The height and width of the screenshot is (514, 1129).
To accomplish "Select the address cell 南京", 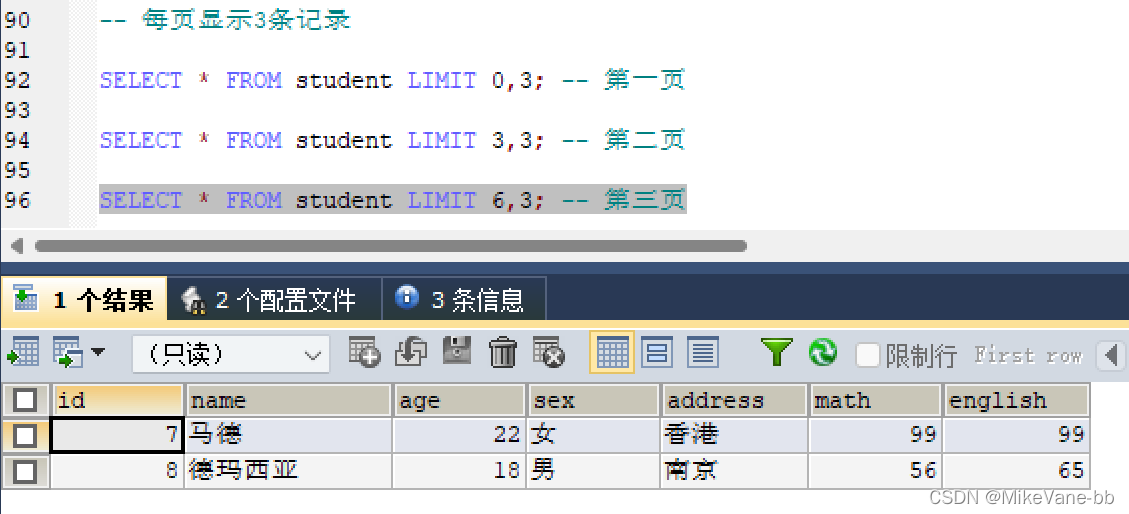I will (734, 471).
